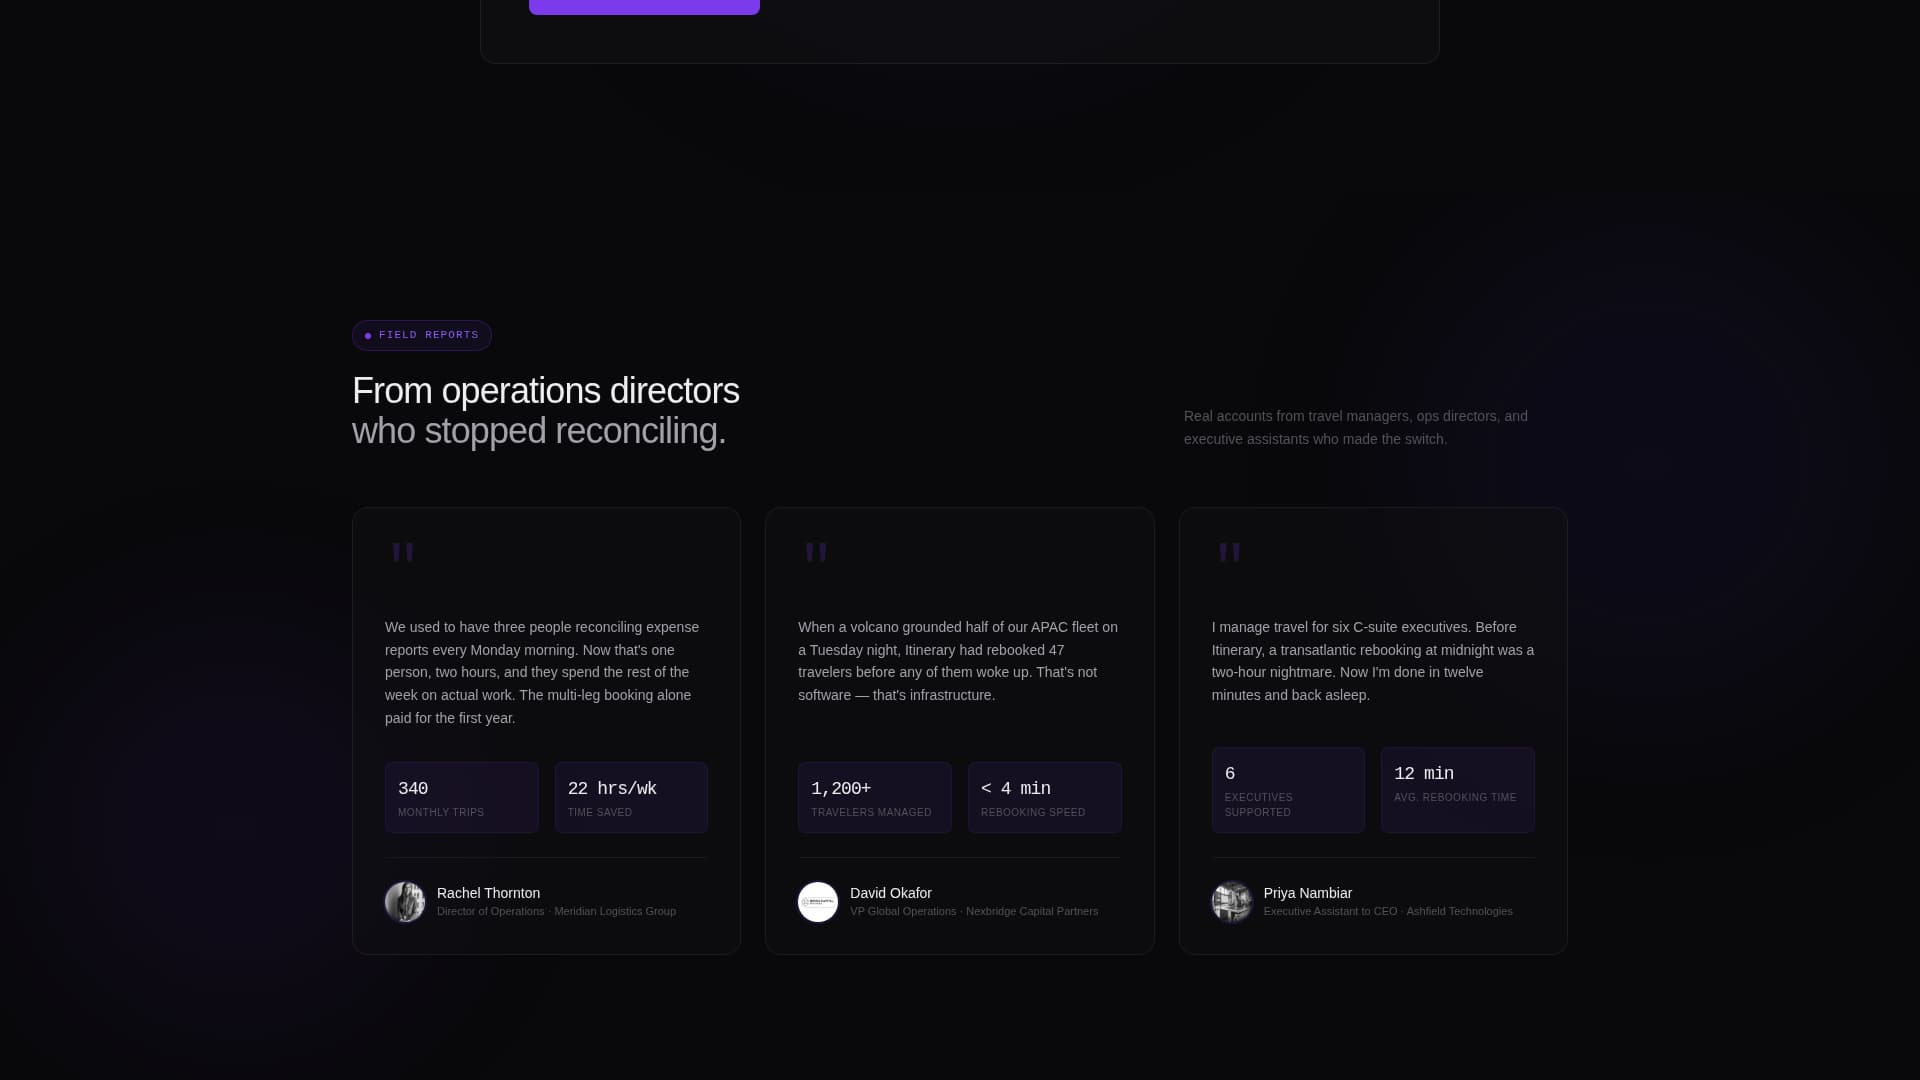1920x1080 pixels.
Task: Click the subheading 'who stopped reconciling.'
Action: coord(539,431)
